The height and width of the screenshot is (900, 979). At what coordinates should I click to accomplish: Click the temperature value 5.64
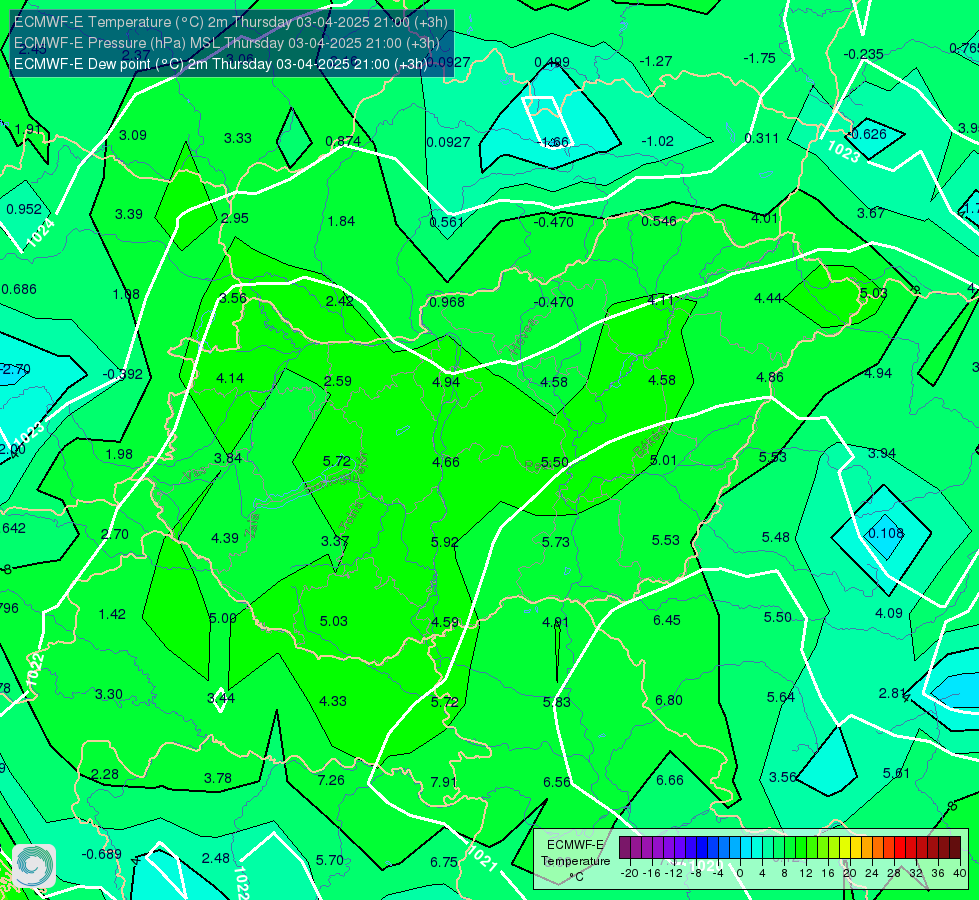[780, 697]
